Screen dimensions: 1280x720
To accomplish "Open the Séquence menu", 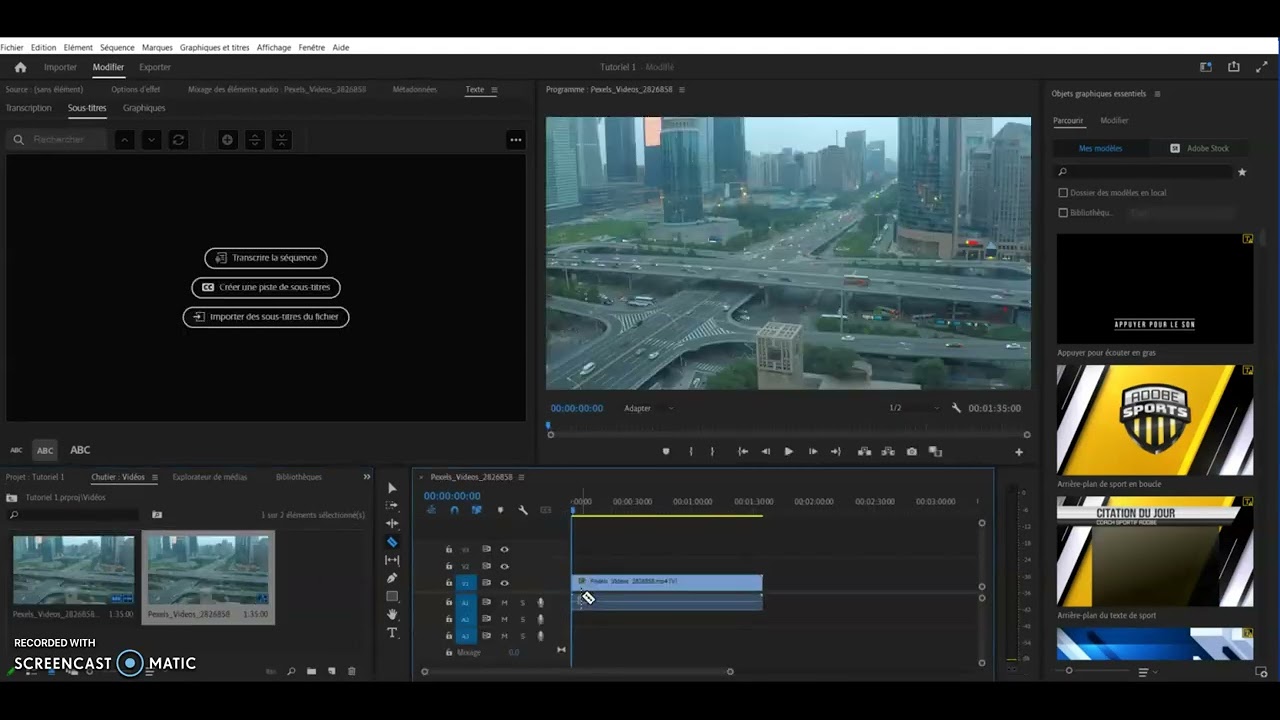I will 117,47.
